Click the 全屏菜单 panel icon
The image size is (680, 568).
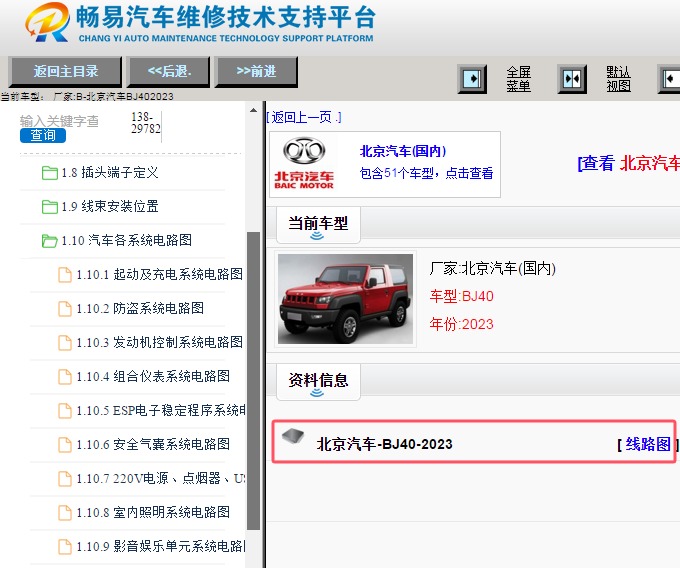click(x=472, y=79)
